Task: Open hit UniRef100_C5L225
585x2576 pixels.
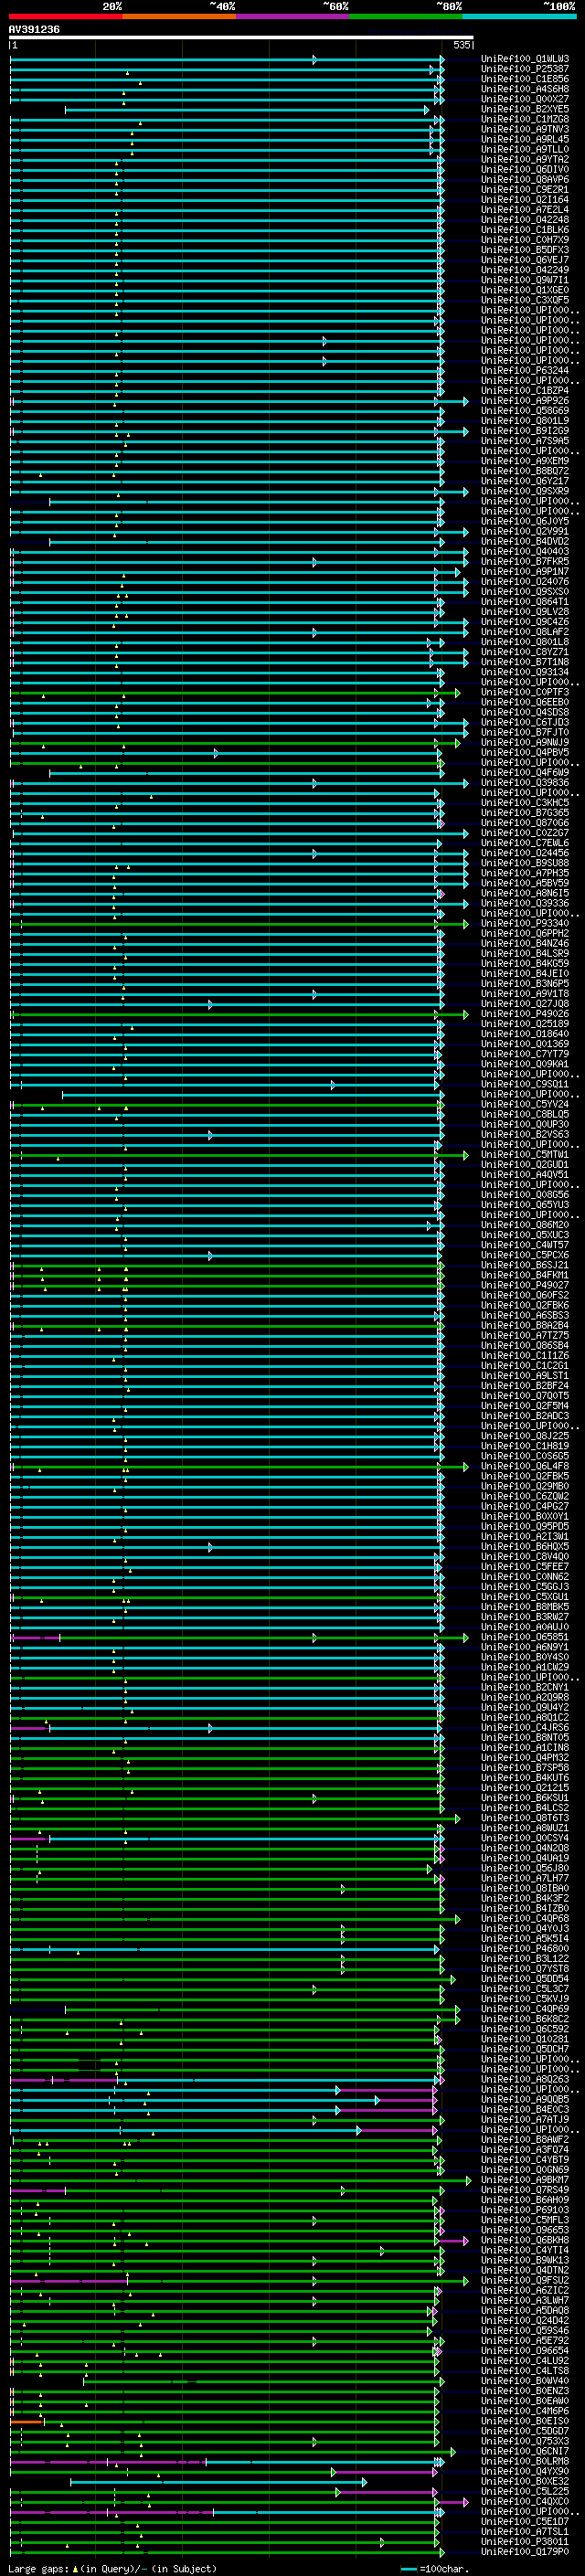Action: 524,2492
